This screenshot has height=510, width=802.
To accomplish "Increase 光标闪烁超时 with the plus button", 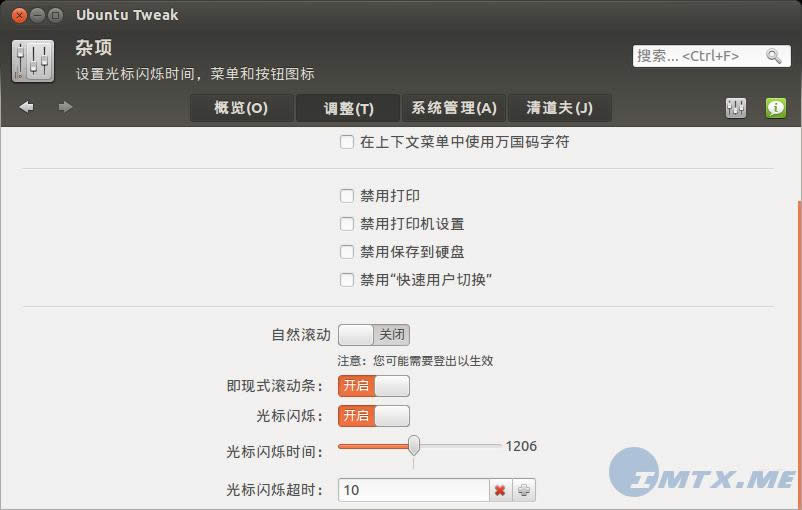I will pyautogui.click(x=524, y=490).
